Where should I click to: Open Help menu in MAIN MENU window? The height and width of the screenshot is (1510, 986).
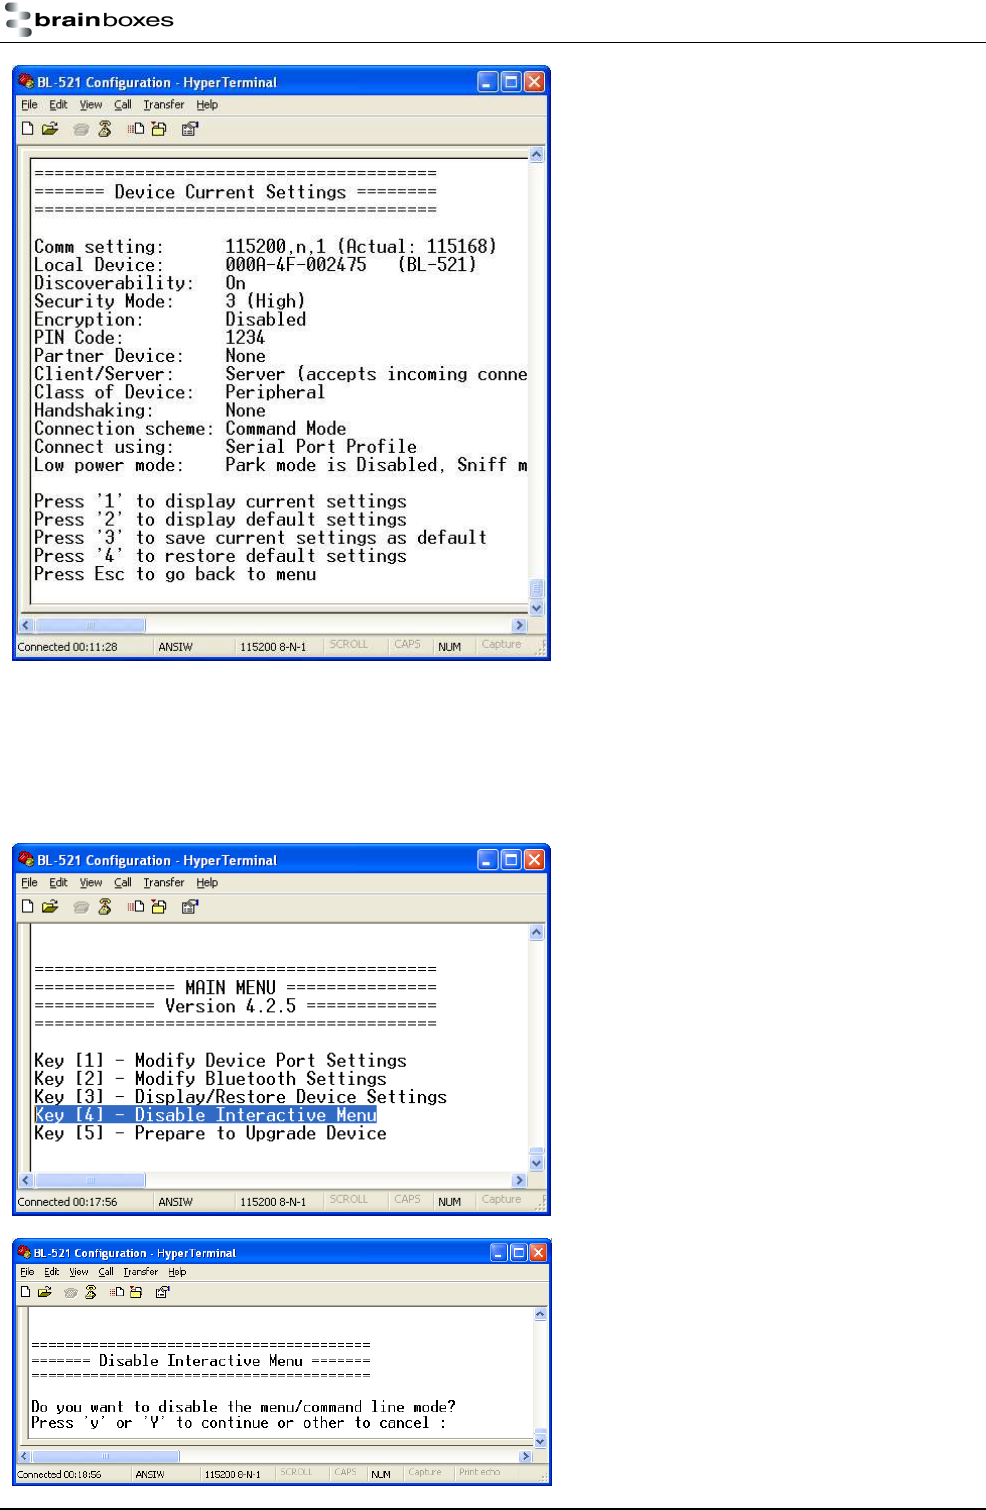207,882
